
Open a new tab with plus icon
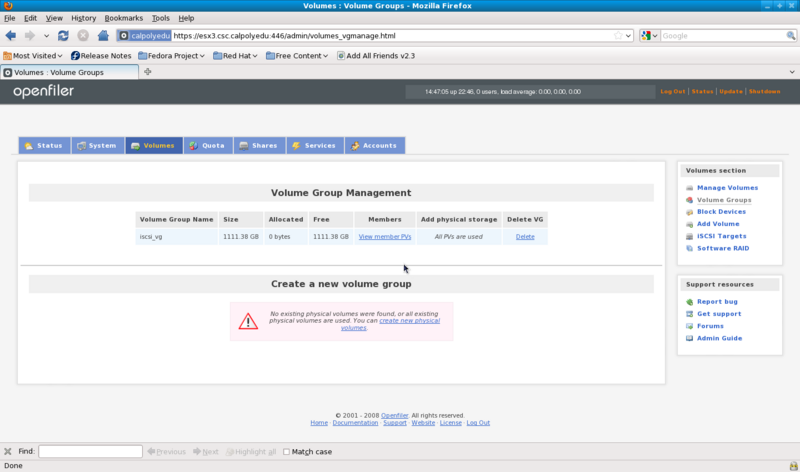[x=147, y=72]
